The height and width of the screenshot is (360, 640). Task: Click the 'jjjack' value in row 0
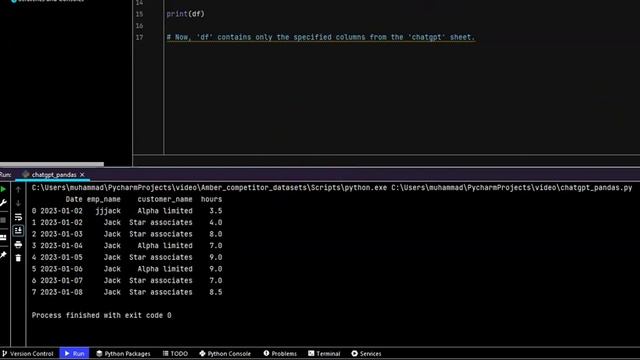point(108,211)
